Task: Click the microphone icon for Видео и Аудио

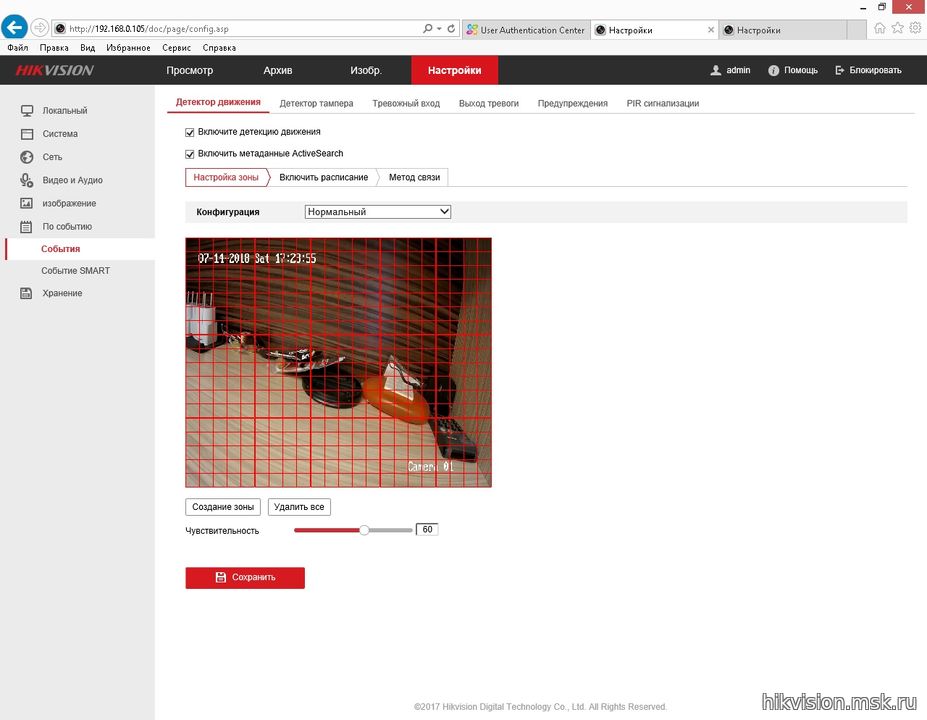Action: (27, 180)
